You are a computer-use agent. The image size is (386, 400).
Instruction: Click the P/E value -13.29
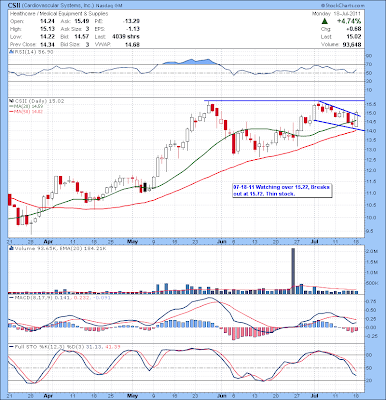132,21
